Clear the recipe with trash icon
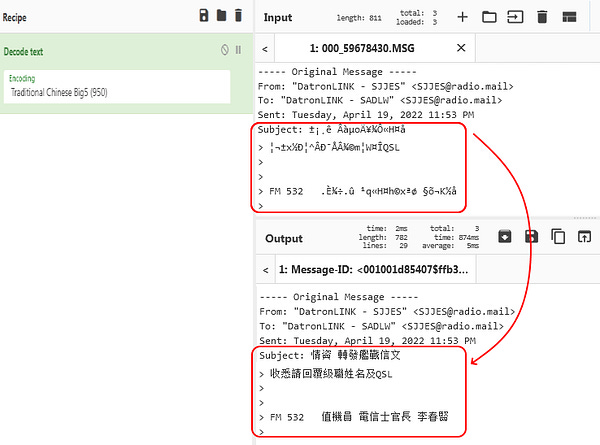600x445 pixels. click(238, 16)
